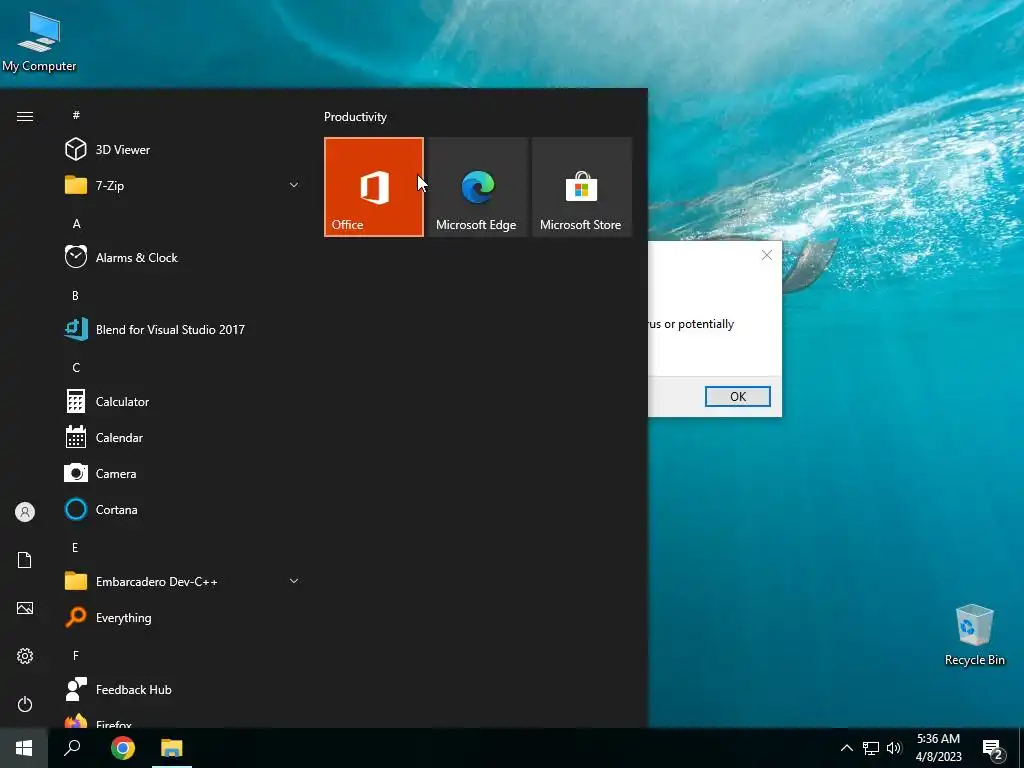Click the C letter header
1024x768 pixels.
click(x=76, y=368)
